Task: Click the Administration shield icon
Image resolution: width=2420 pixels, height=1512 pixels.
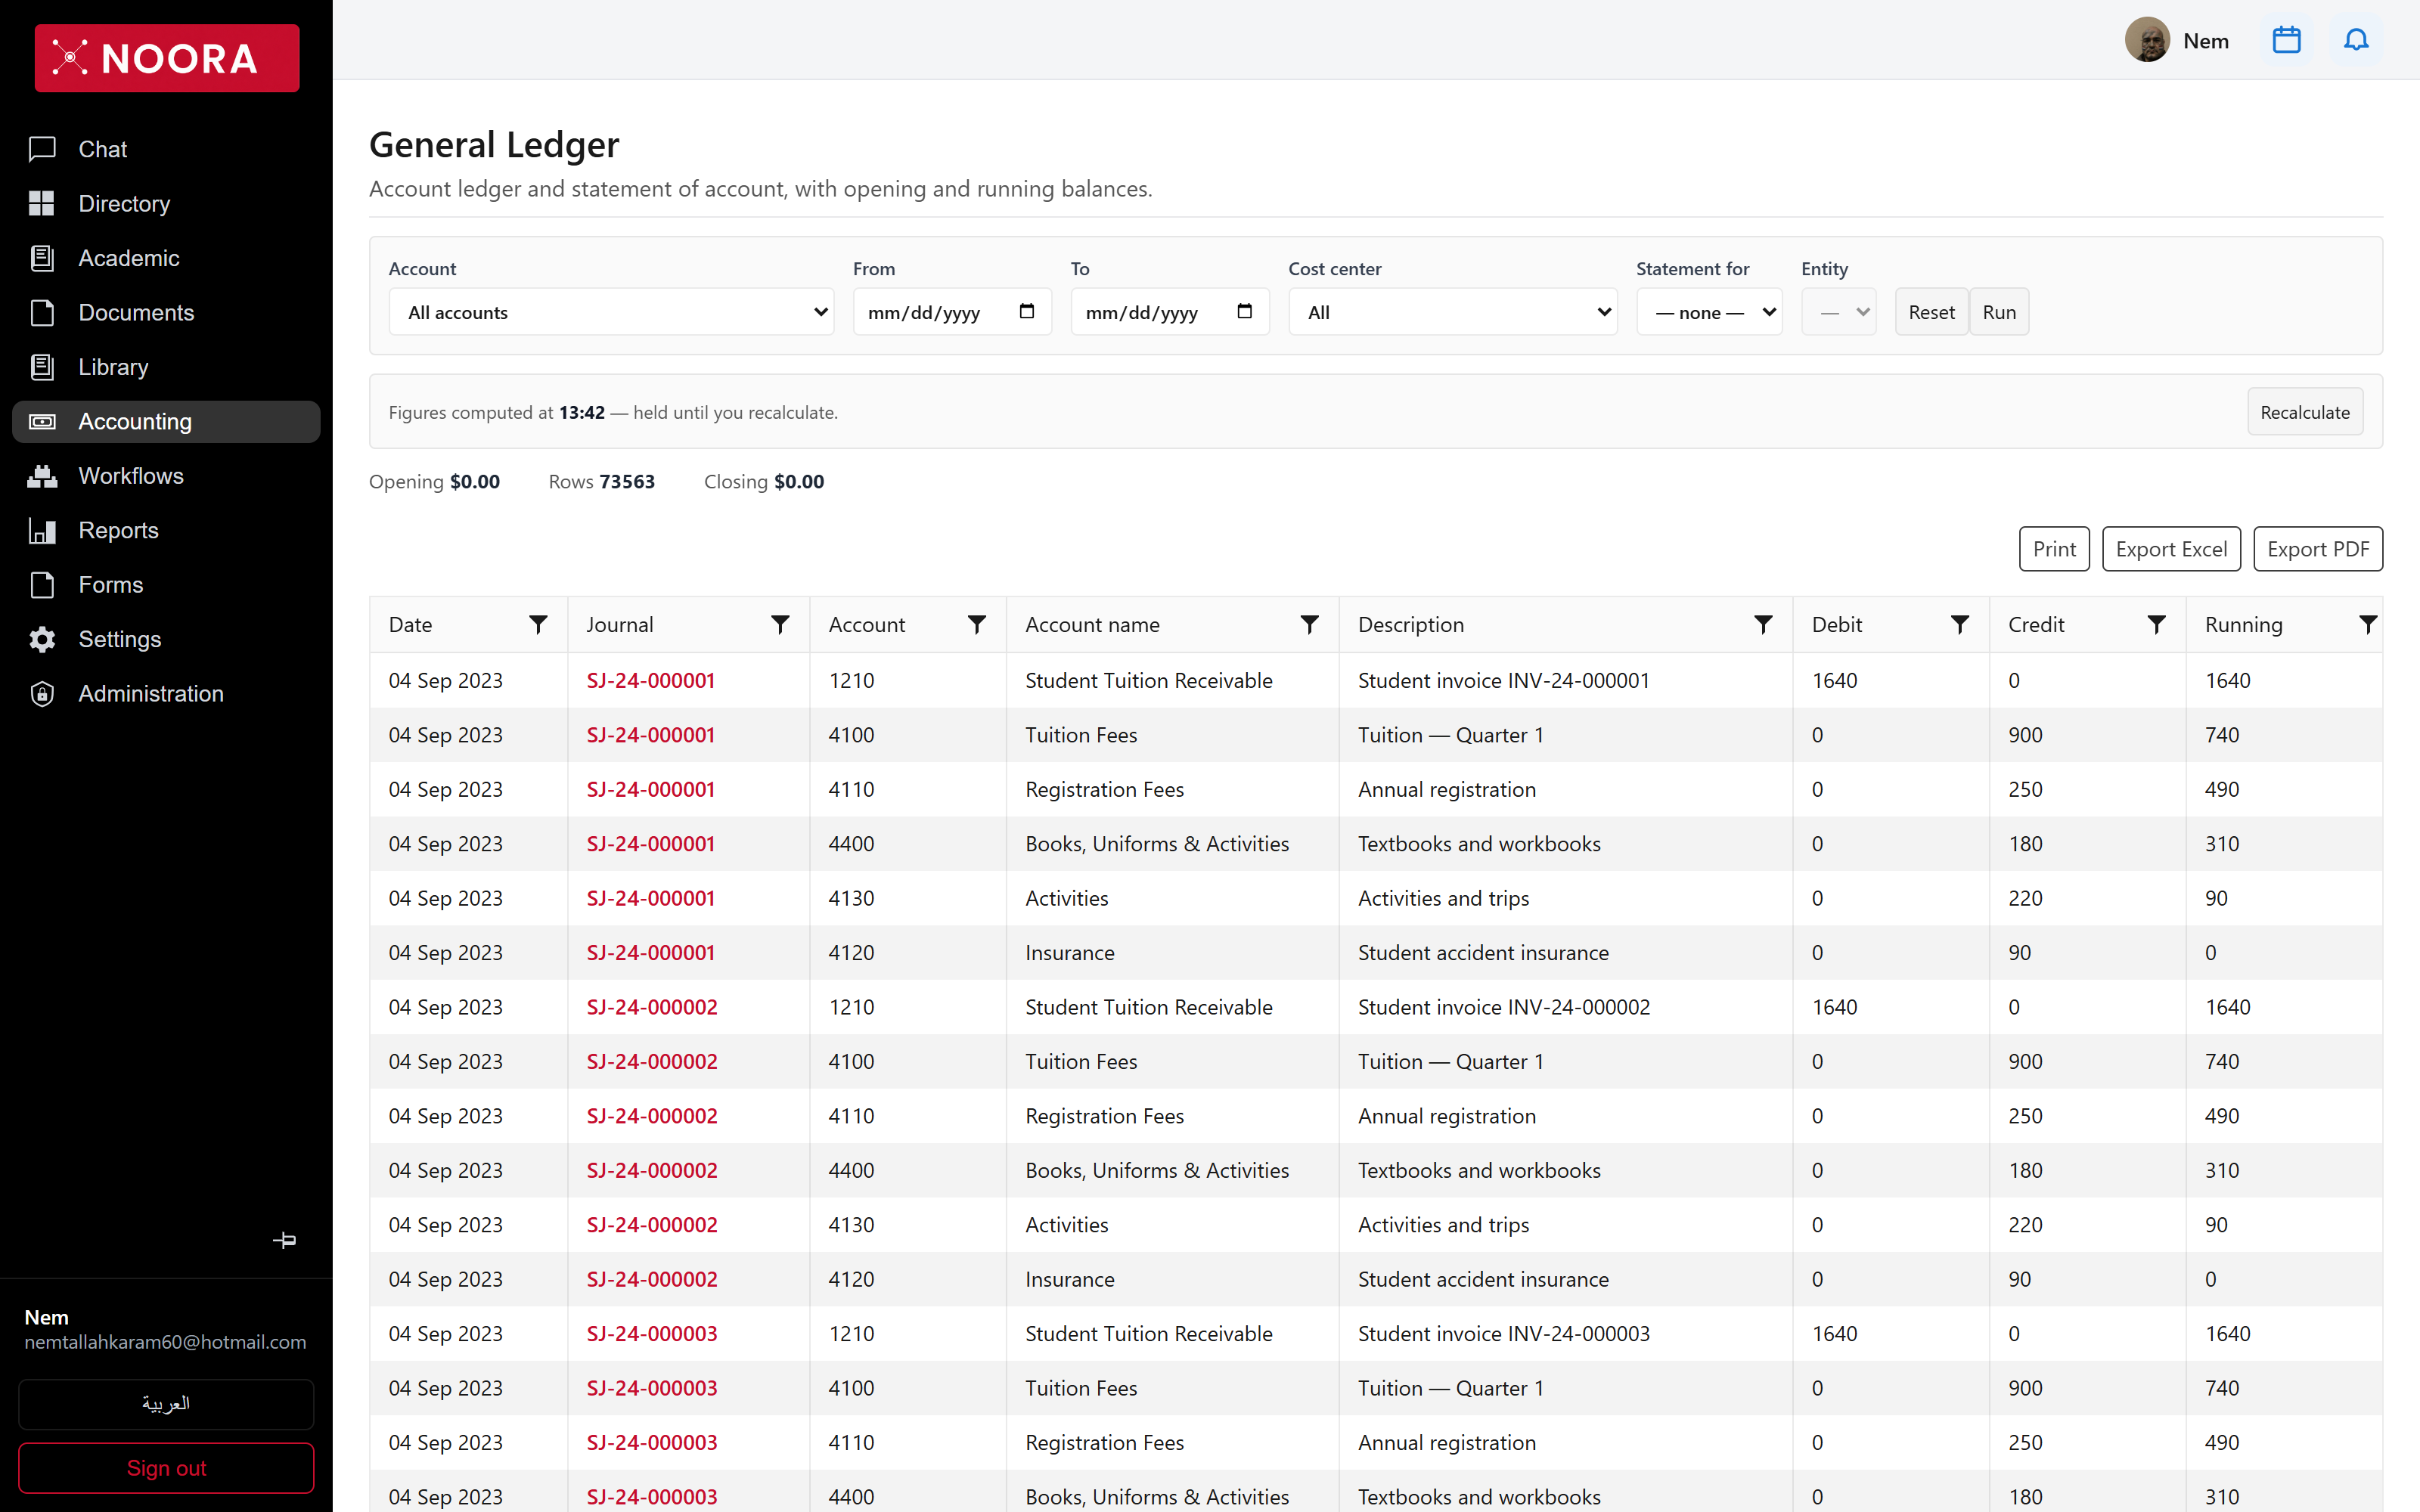Action: click(x=42, y=693)
